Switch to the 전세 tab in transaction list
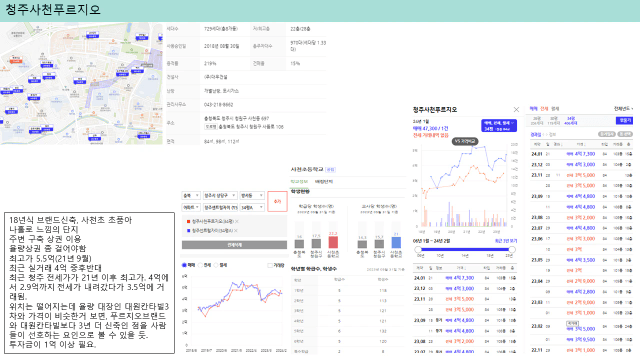The width and height of the screenshot is (640, 360). point(544,109)
